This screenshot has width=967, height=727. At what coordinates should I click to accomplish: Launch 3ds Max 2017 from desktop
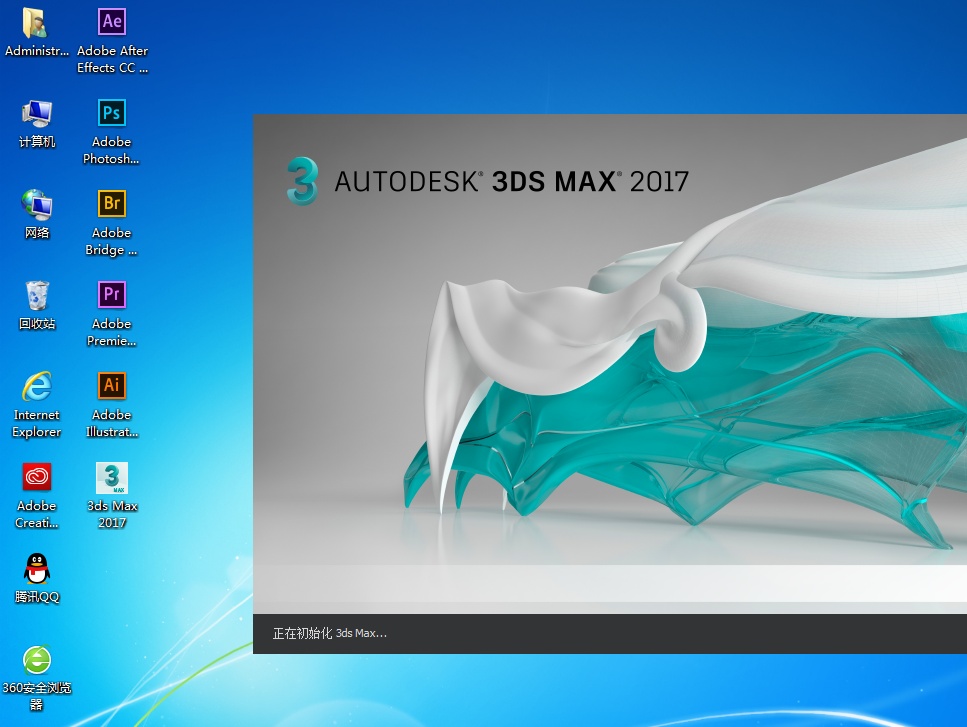point(111,480)
